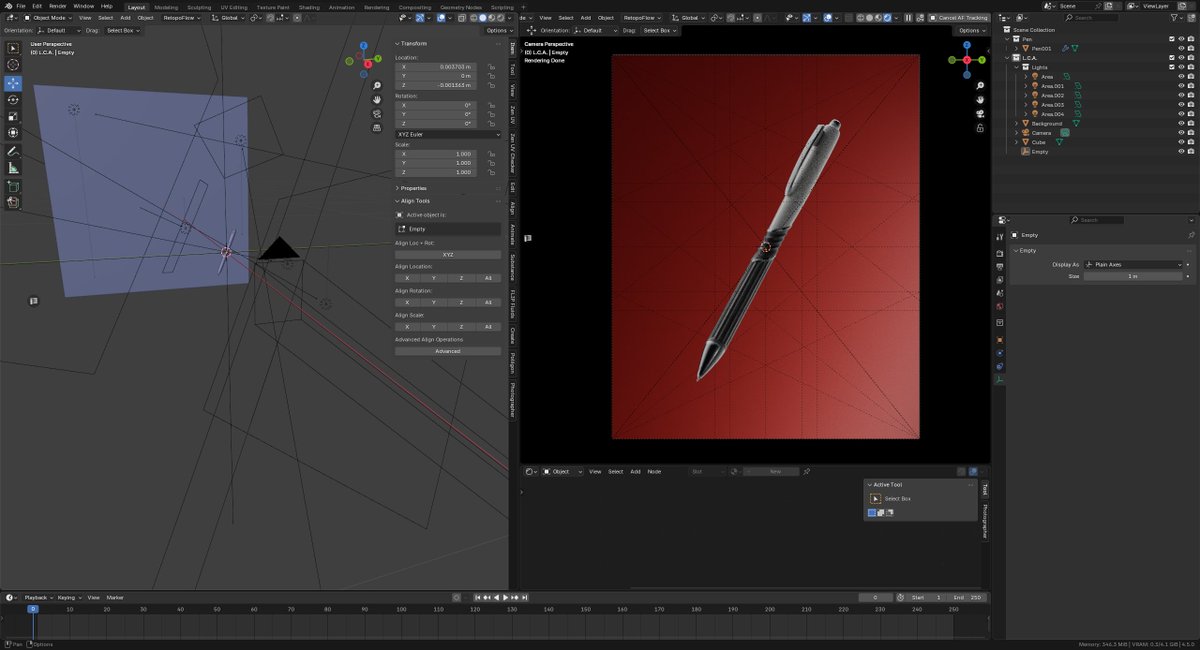Open Object Mode dropdown in left viewport

50,17
